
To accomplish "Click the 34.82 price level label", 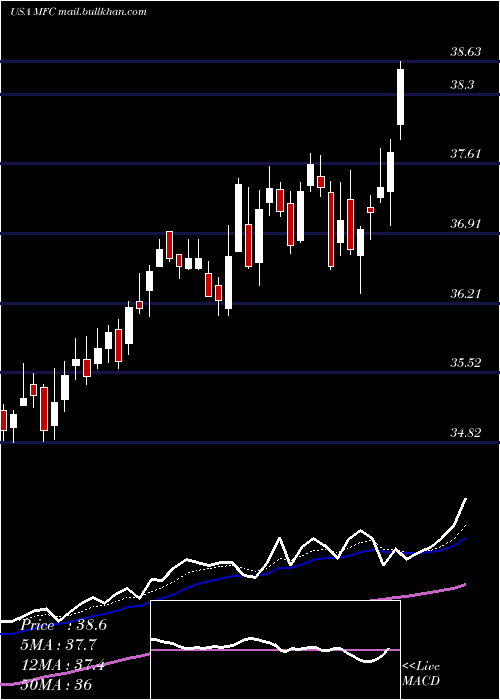I will tap(466, 432).
